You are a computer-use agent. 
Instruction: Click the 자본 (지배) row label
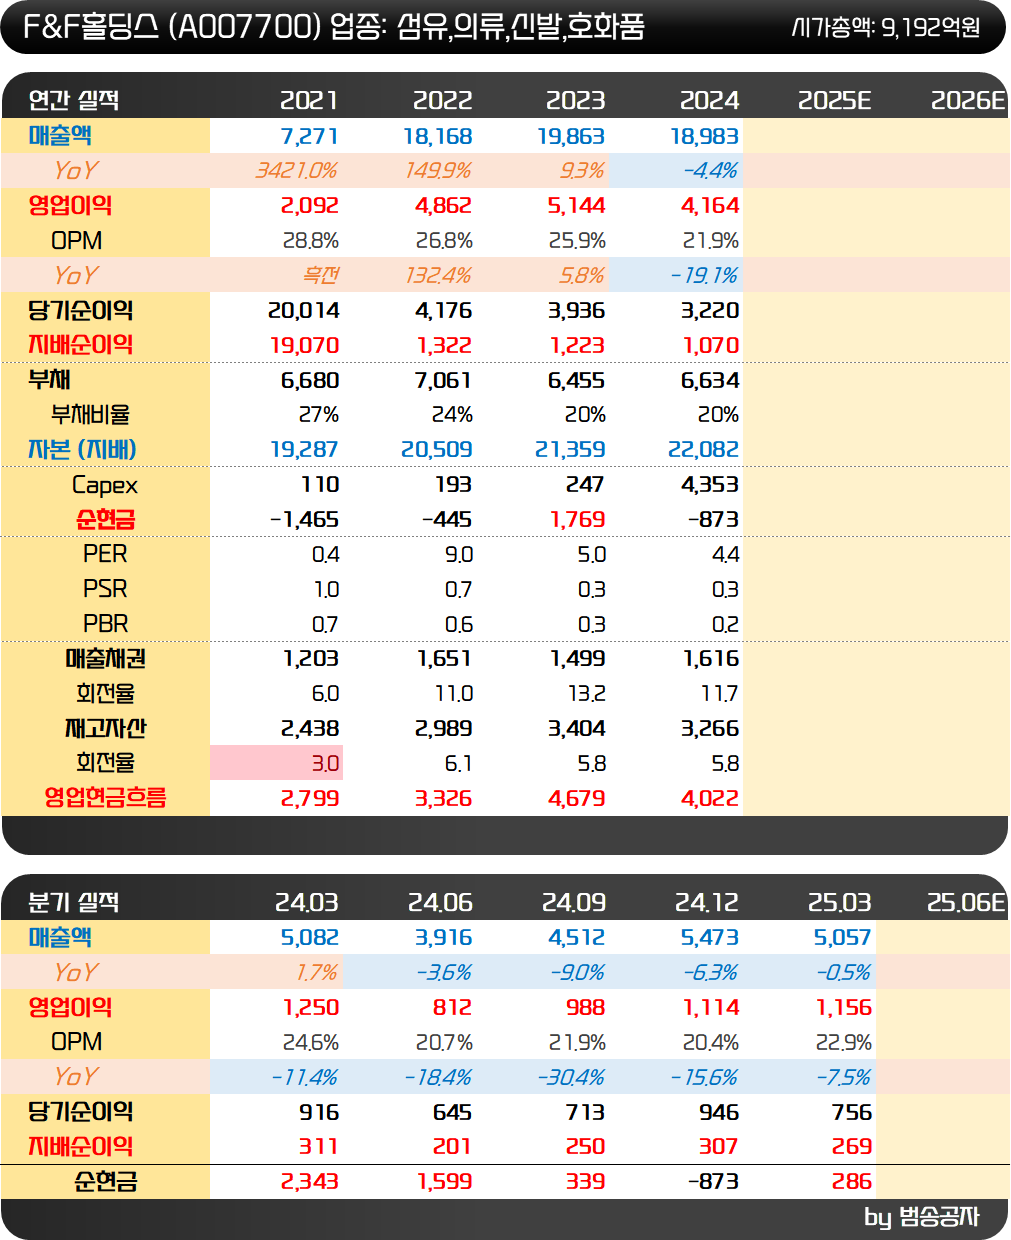pos(82,449)
